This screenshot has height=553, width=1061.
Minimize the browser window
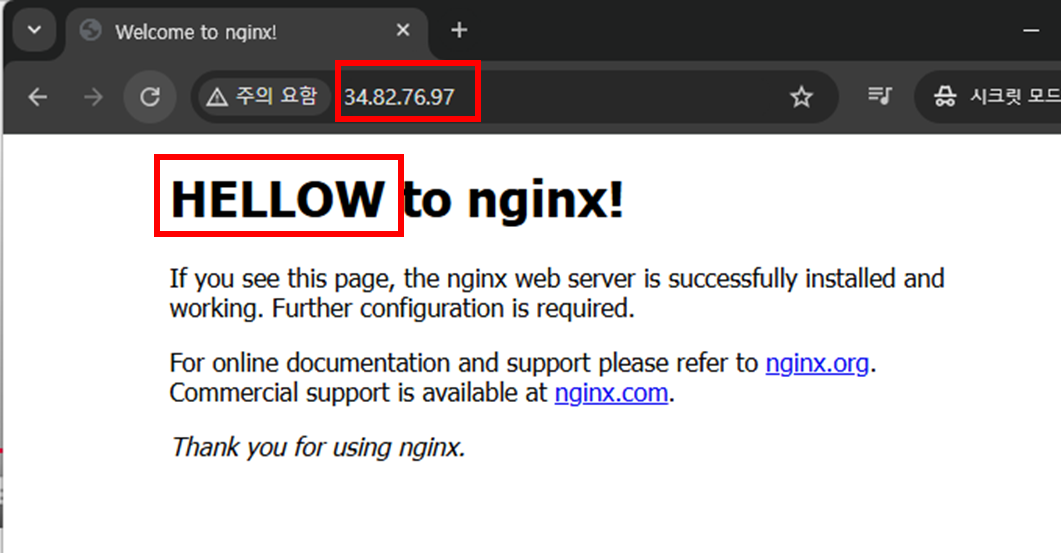pyautogui.click(x=1031, y=30)
